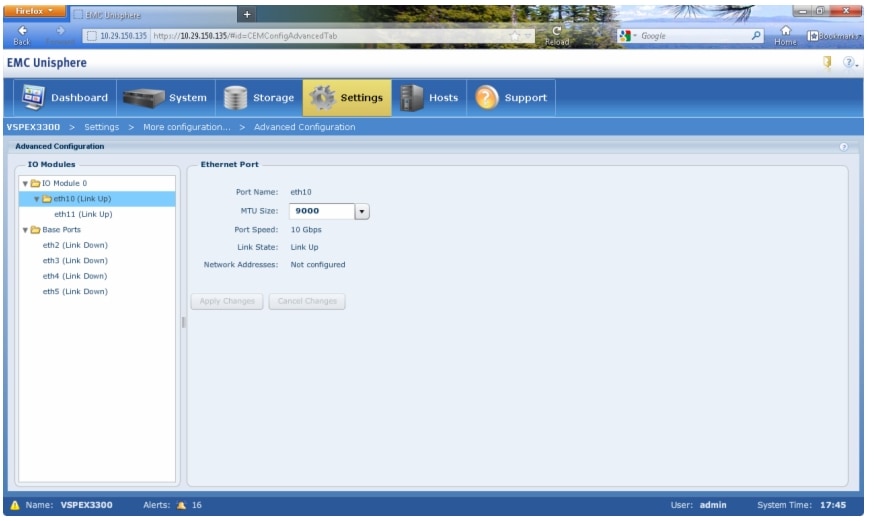Click the Cancel Changes button

click(307, 302)
